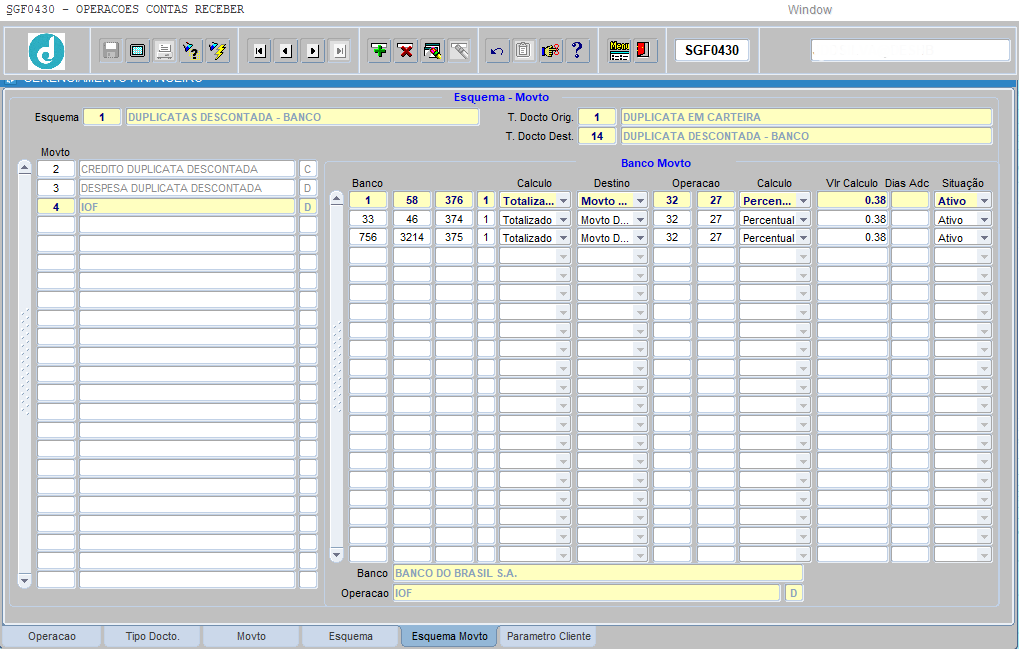Click the flashlight with lightning bolt icon
Image resolution: width=1019 pixels, height=649 pixels.
(218, 50)
